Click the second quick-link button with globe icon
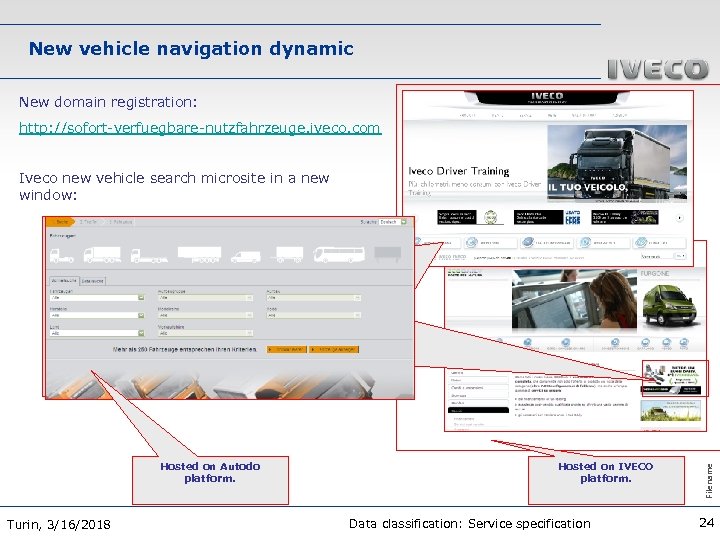Screen dimensions: 720x540 [489, 242]
